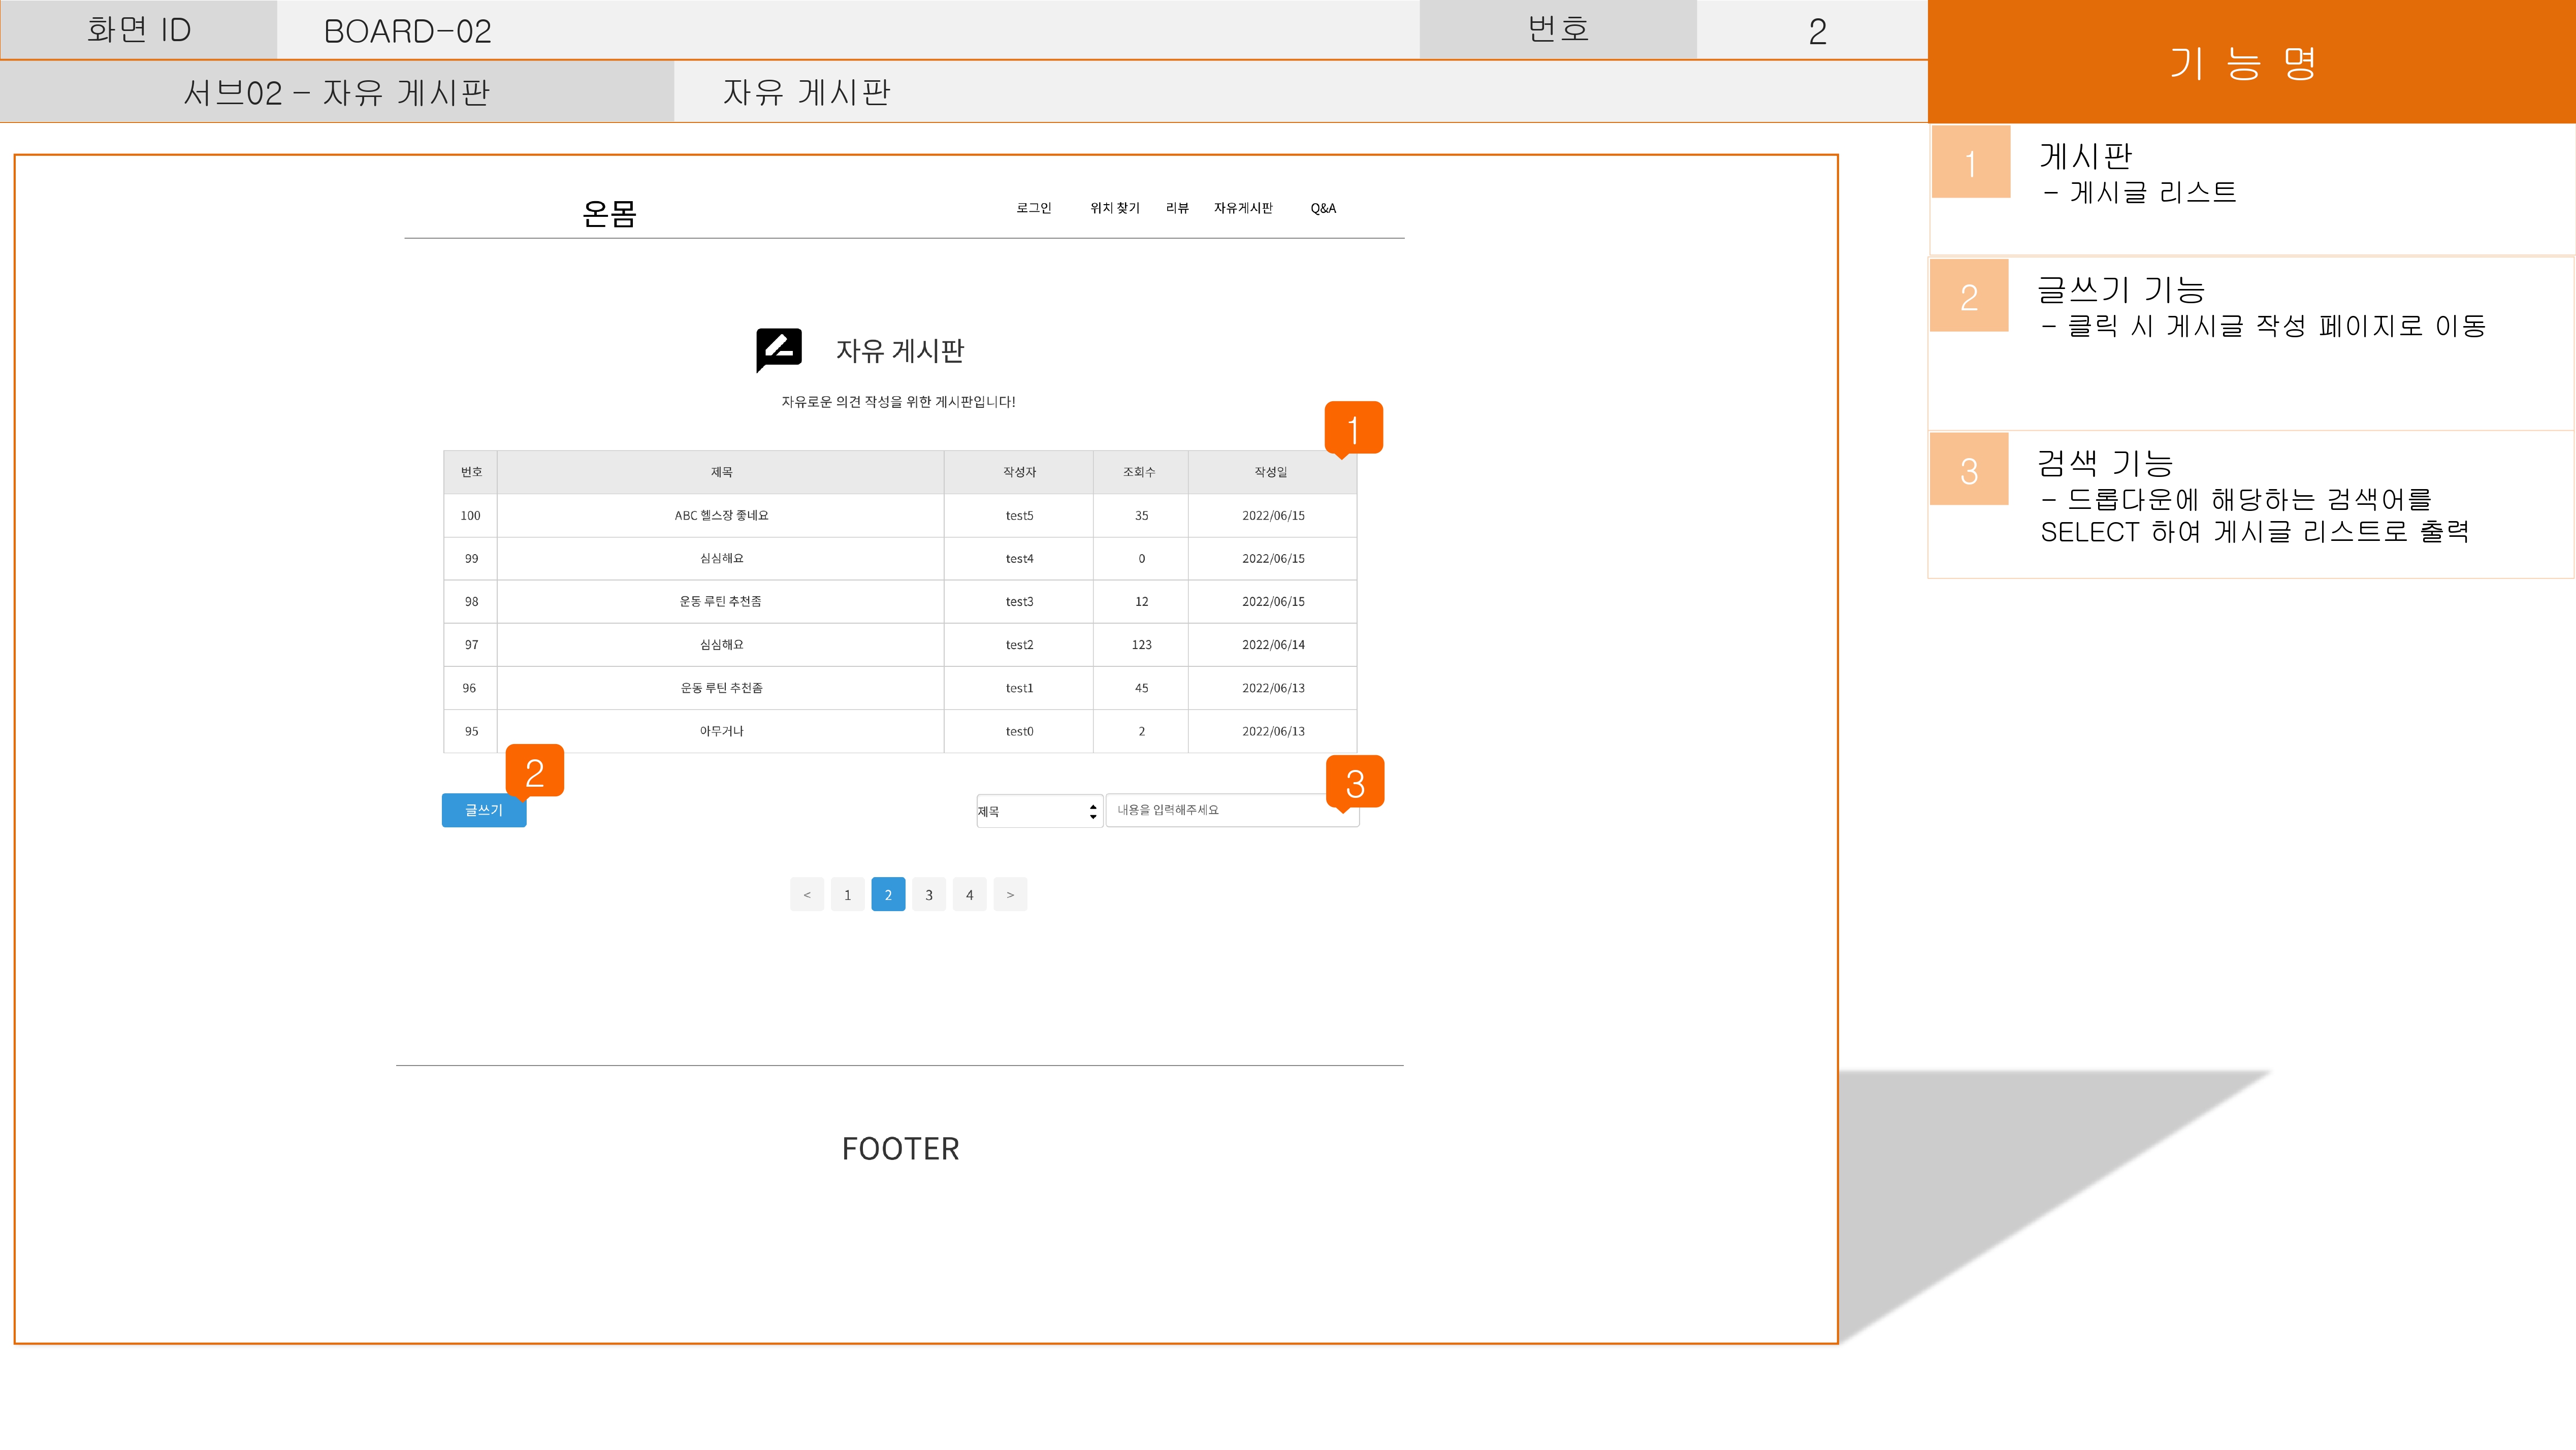
Task: Select 로그인 in the navigation bar
Action: pyautogui.click(x=1033, y=208)
